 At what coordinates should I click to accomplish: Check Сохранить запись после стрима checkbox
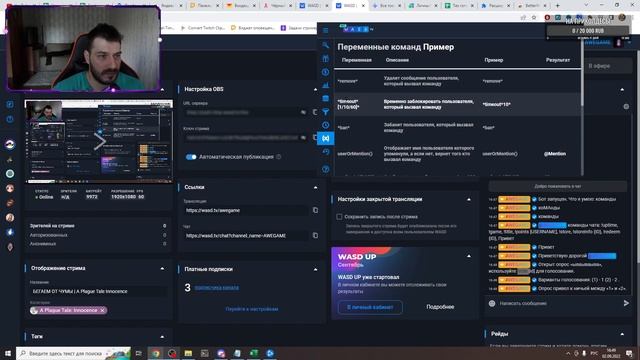339,217
